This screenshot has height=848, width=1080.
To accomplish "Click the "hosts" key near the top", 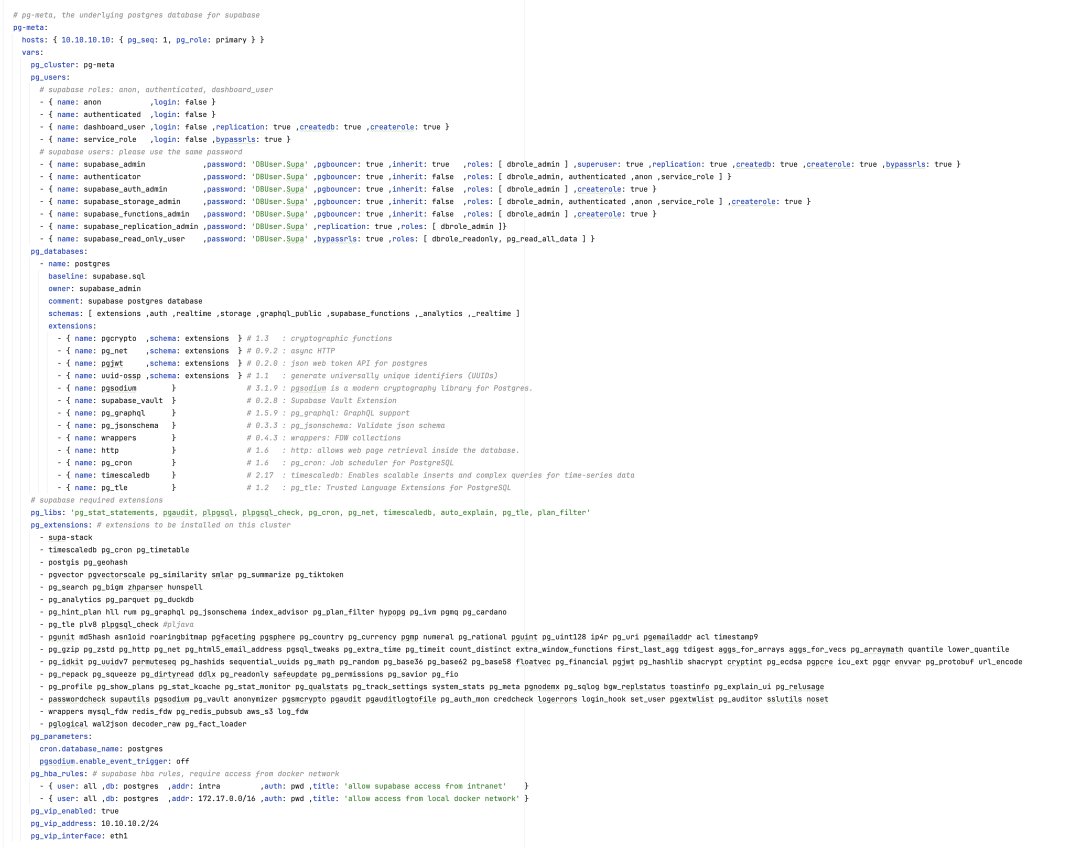I will (32, 40).
